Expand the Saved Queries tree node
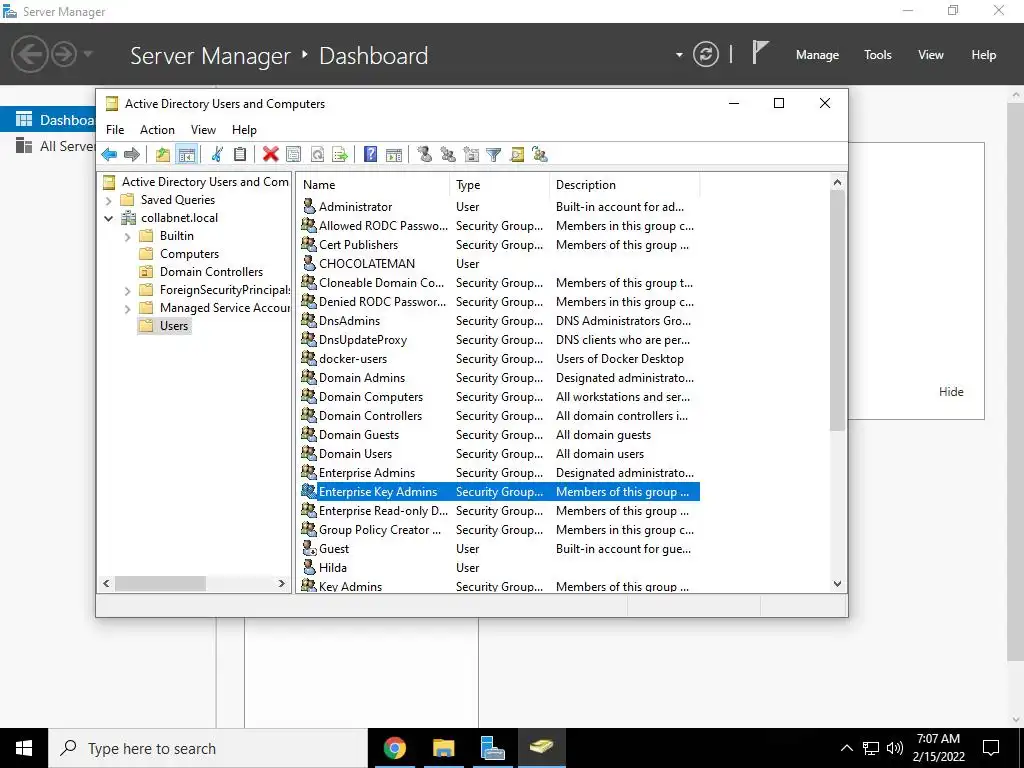Image resolution: width=1024 pixels, height=768 pixels. [109, 200]
